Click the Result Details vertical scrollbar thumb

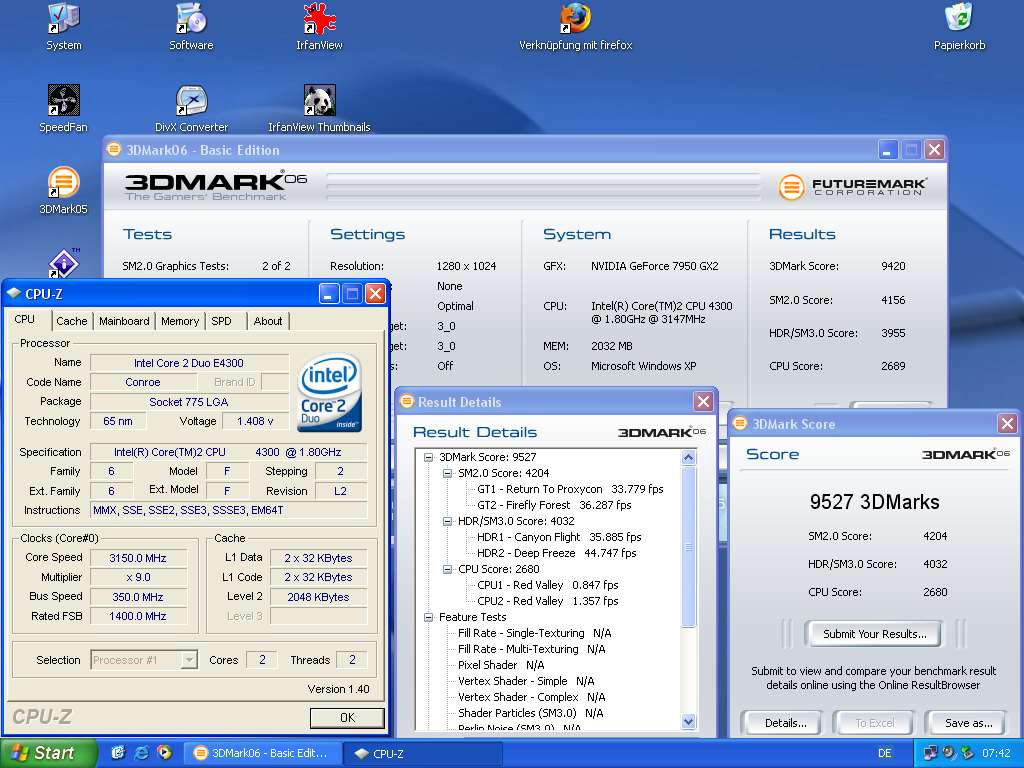pyautogui.click(x=688, y=546)
